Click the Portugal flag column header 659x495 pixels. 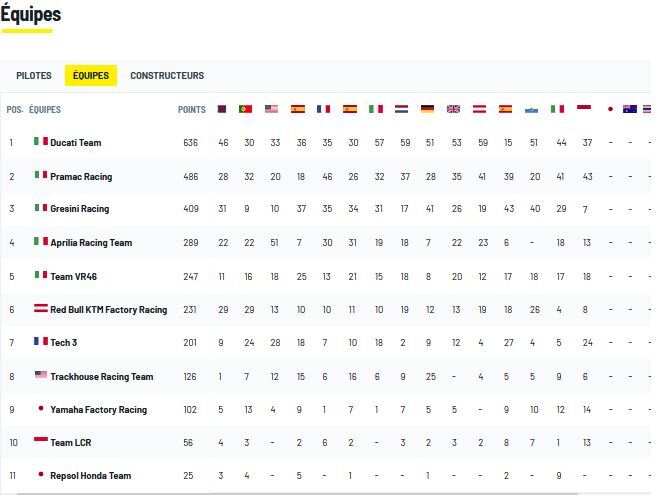245,109
